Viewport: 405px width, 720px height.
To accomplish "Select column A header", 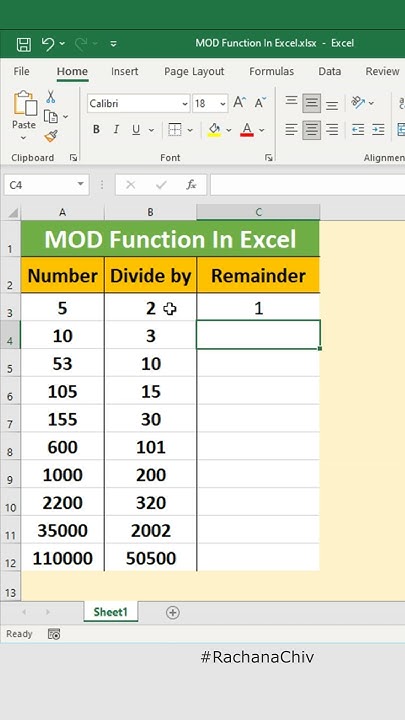I will [62, 212].
